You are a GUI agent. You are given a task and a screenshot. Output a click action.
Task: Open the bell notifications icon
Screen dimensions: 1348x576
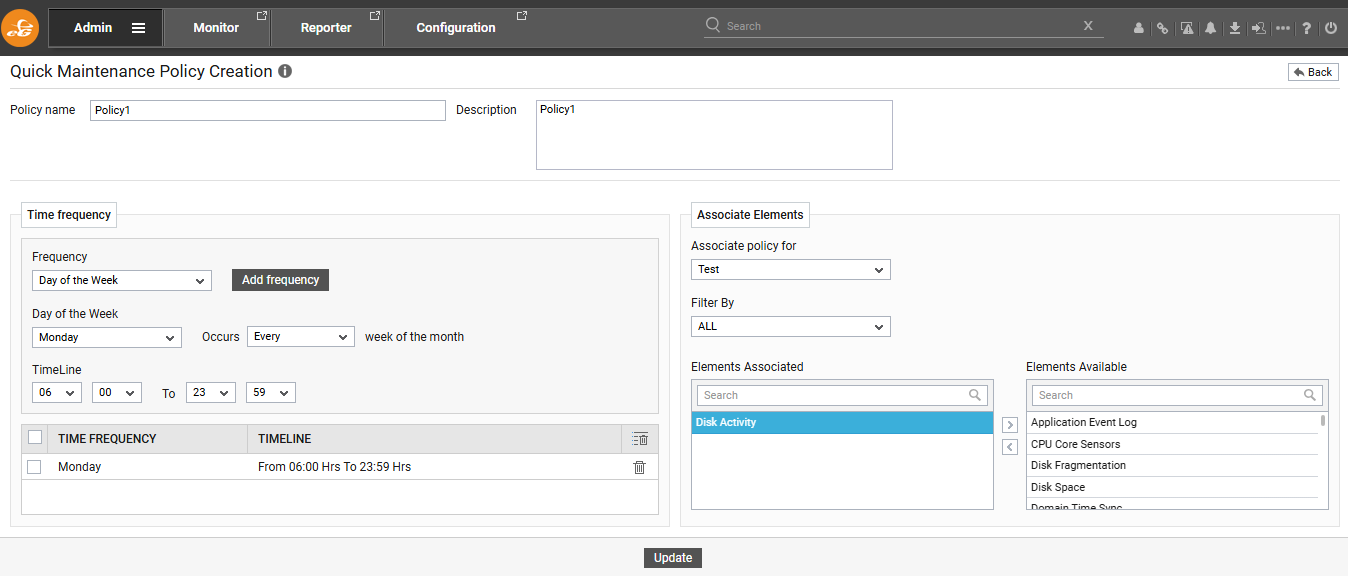point(1210,28)
